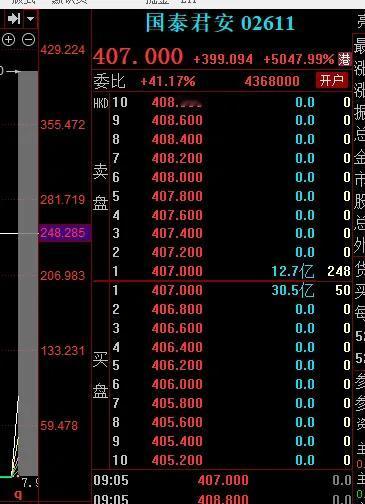The width and height of the screenshot is (365, 504).
Task: Select sell level 5 price 407.800
Action: [177, 196]
